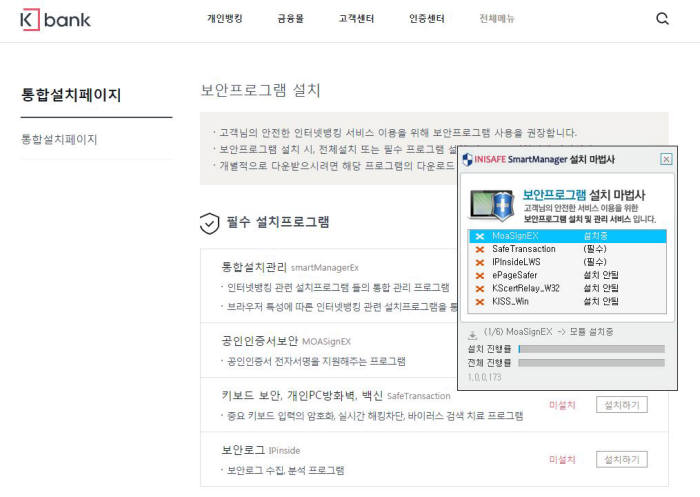
Task: Click the 키보드 보안 SafeTransaction heading
Action: pyautogui.click(x=336, y=396)
